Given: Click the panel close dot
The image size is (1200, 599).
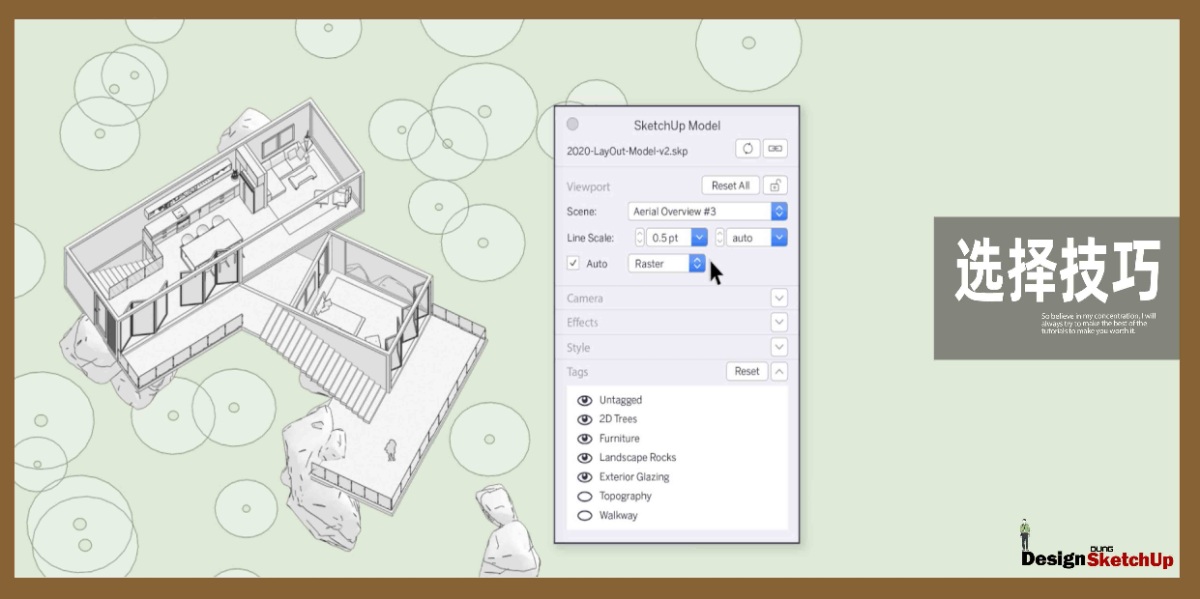Looking at the screenshot, I should pos(572,125).
